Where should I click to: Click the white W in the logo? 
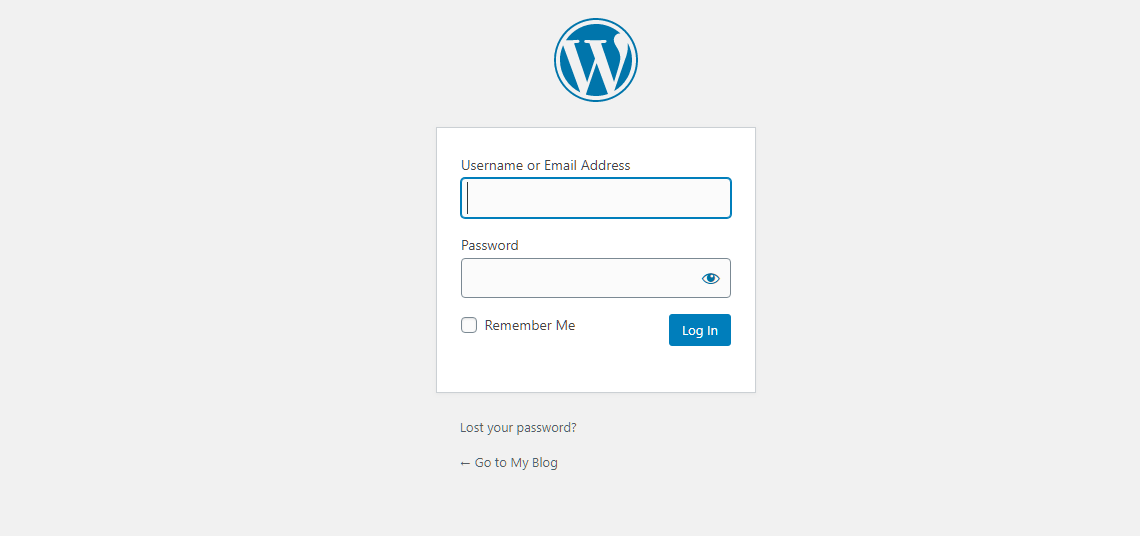click(x=596, y=64)
